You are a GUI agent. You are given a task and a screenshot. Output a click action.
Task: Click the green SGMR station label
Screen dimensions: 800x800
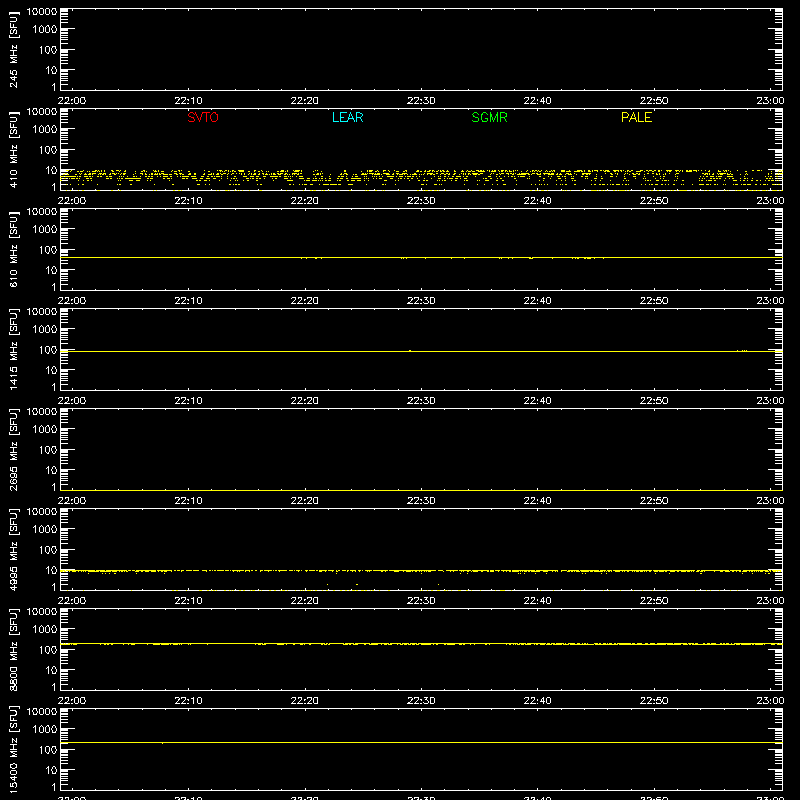pos(489,117)
